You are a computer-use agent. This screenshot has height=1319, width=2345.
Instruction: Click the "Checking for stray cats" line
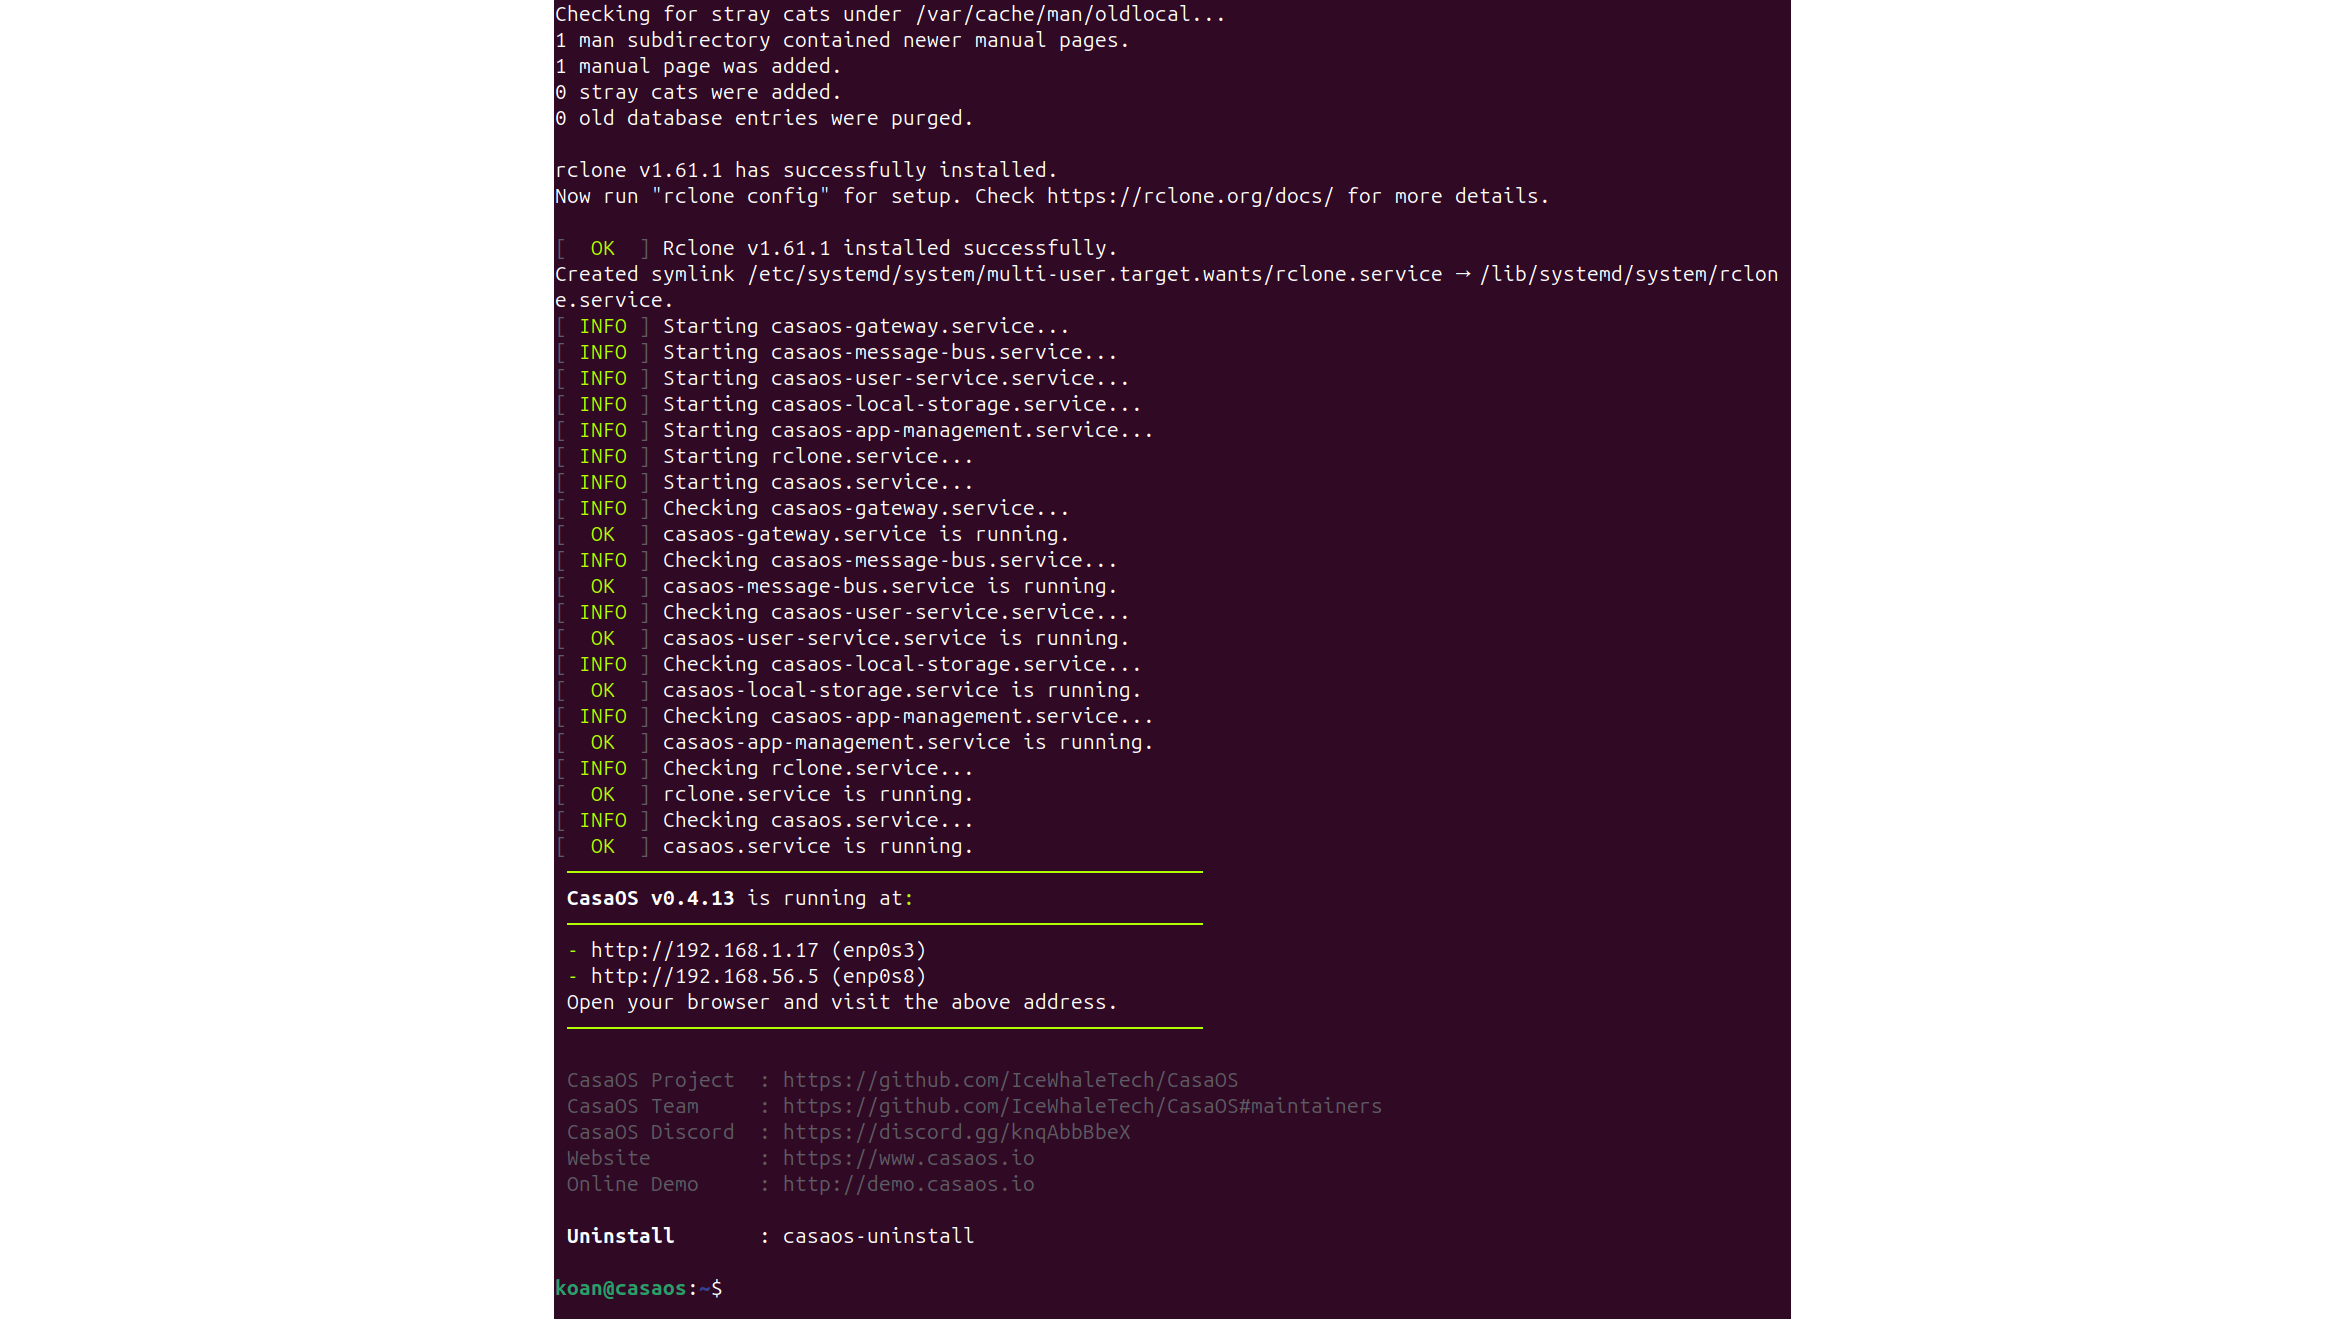pos(889,14)
